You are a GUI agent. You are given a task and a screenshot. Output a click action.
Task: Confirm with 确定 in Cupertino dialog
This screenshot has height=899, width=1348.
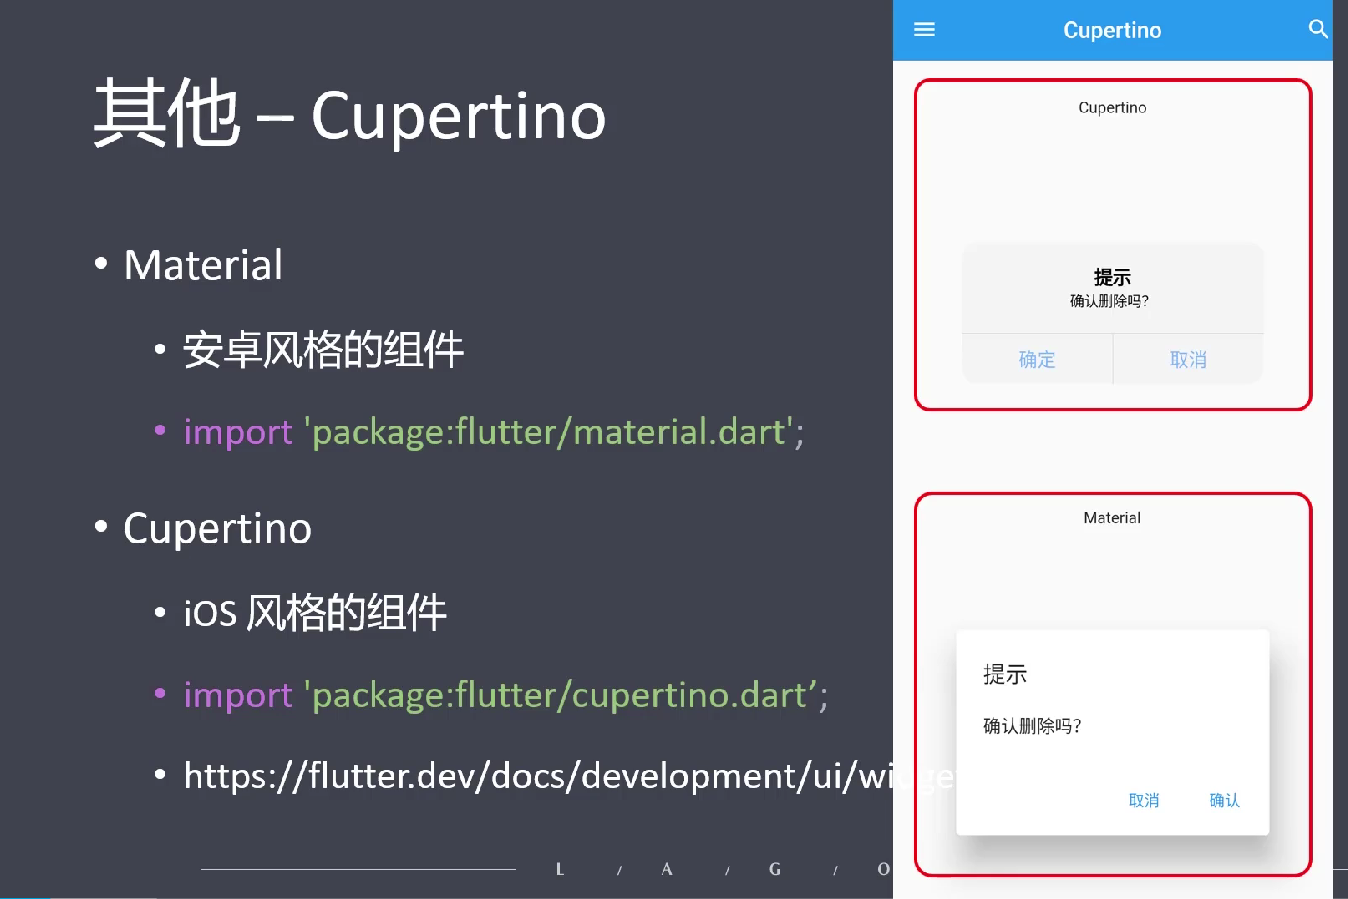[1037, 359]
